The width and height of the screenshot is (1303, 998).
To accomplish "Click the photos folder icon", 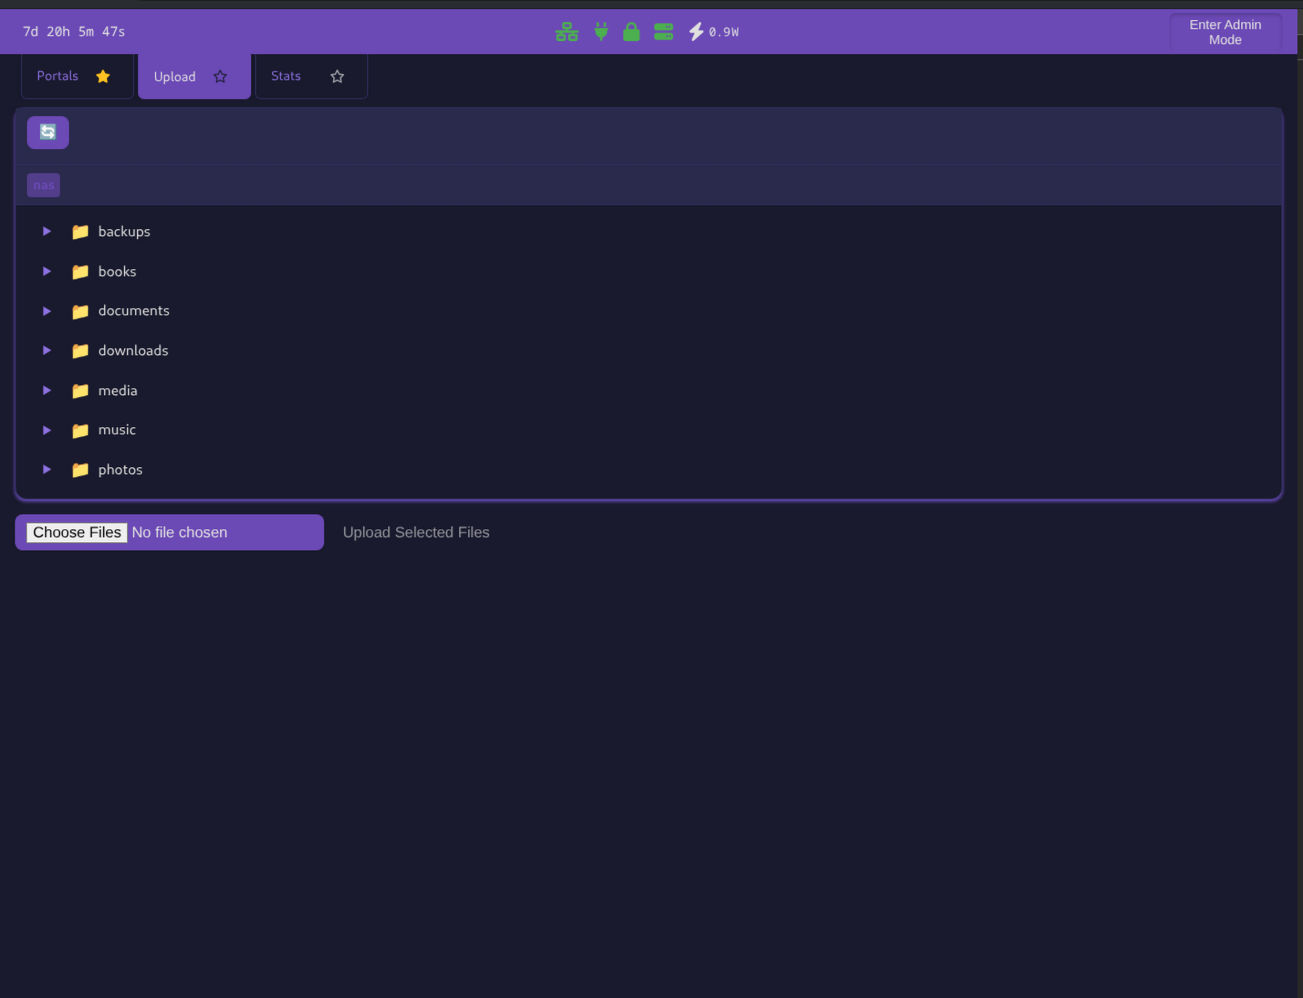I will 80,470.
